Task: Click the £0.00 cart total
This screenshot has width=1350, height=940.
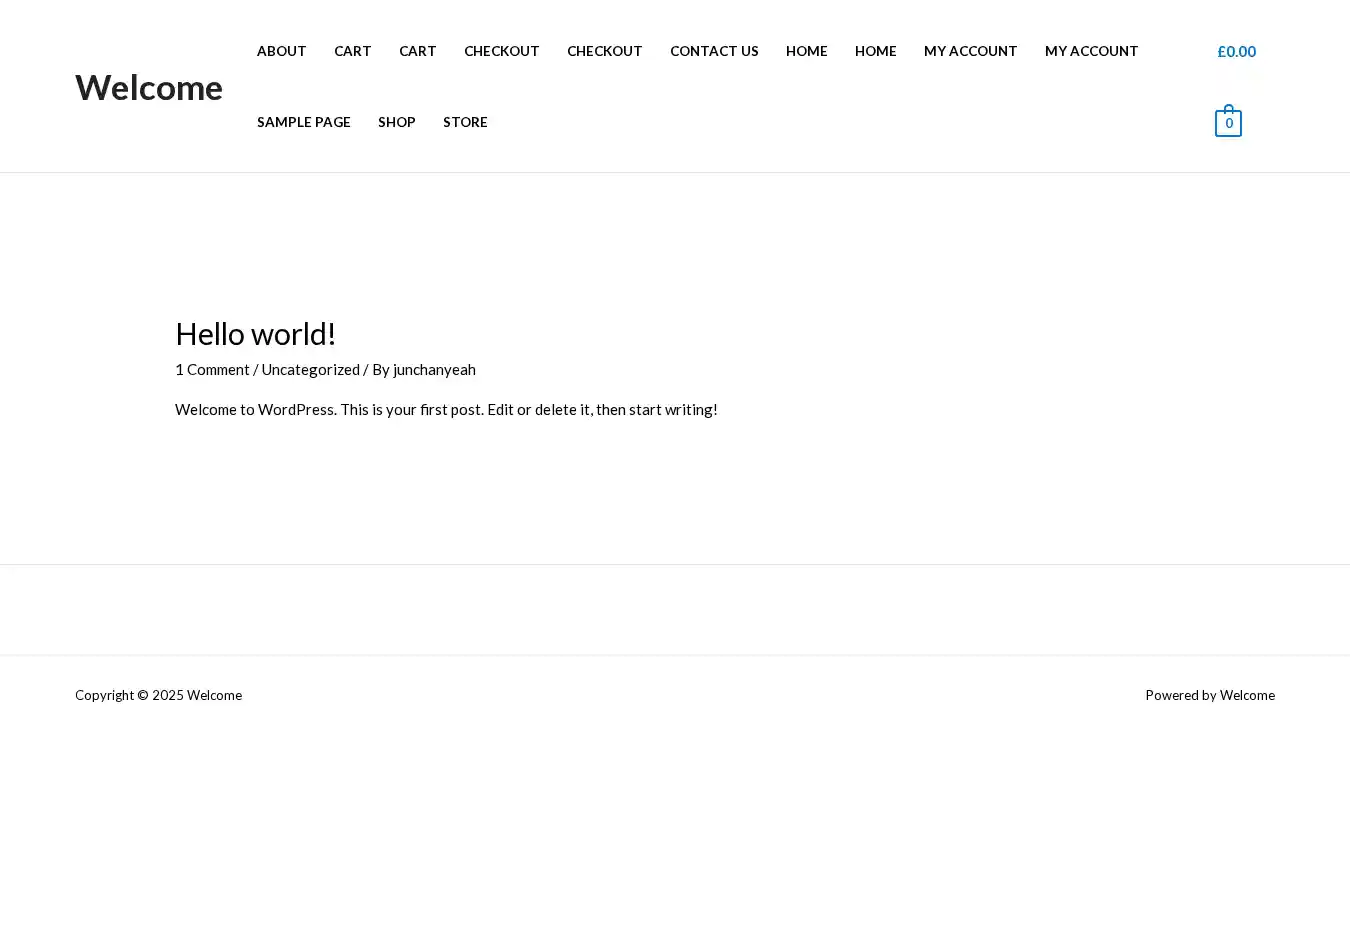Action: (x=1236, y=51)
